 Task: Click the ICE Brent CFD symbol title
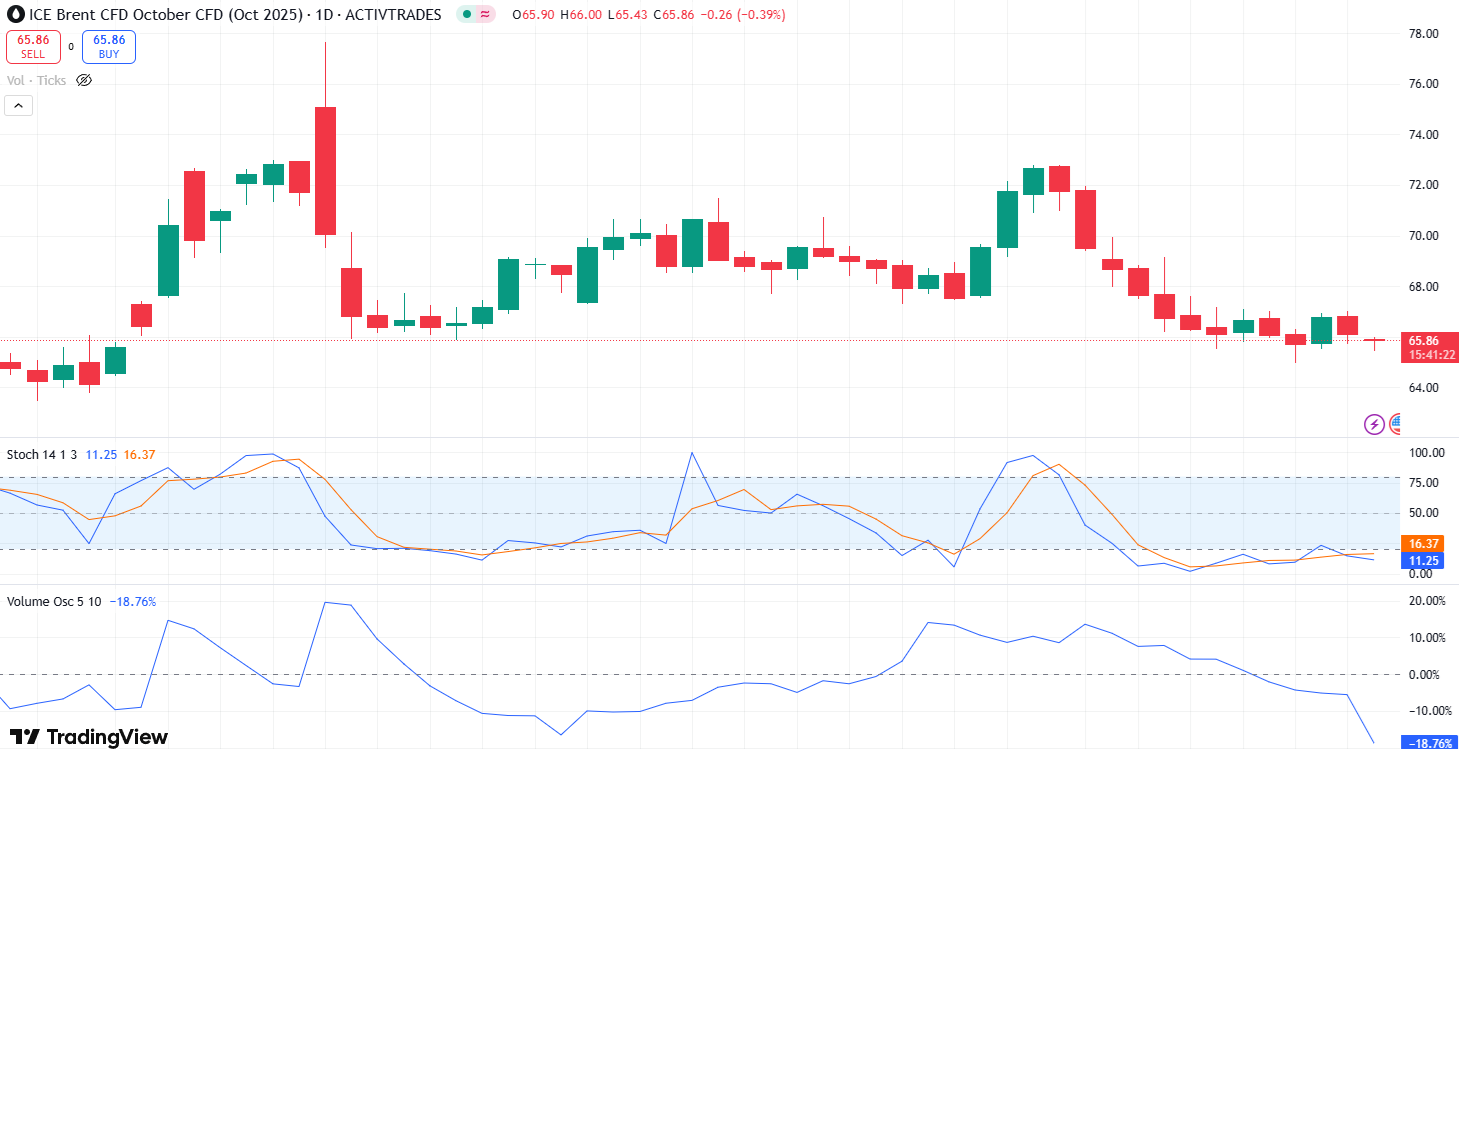pos(235,15)
